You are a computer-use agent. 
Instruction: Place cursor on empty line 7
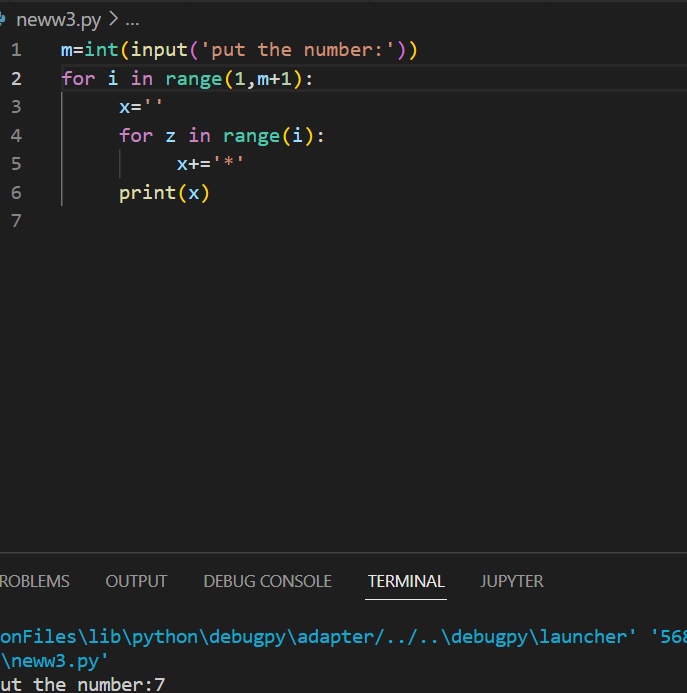[x=200, y=221]
